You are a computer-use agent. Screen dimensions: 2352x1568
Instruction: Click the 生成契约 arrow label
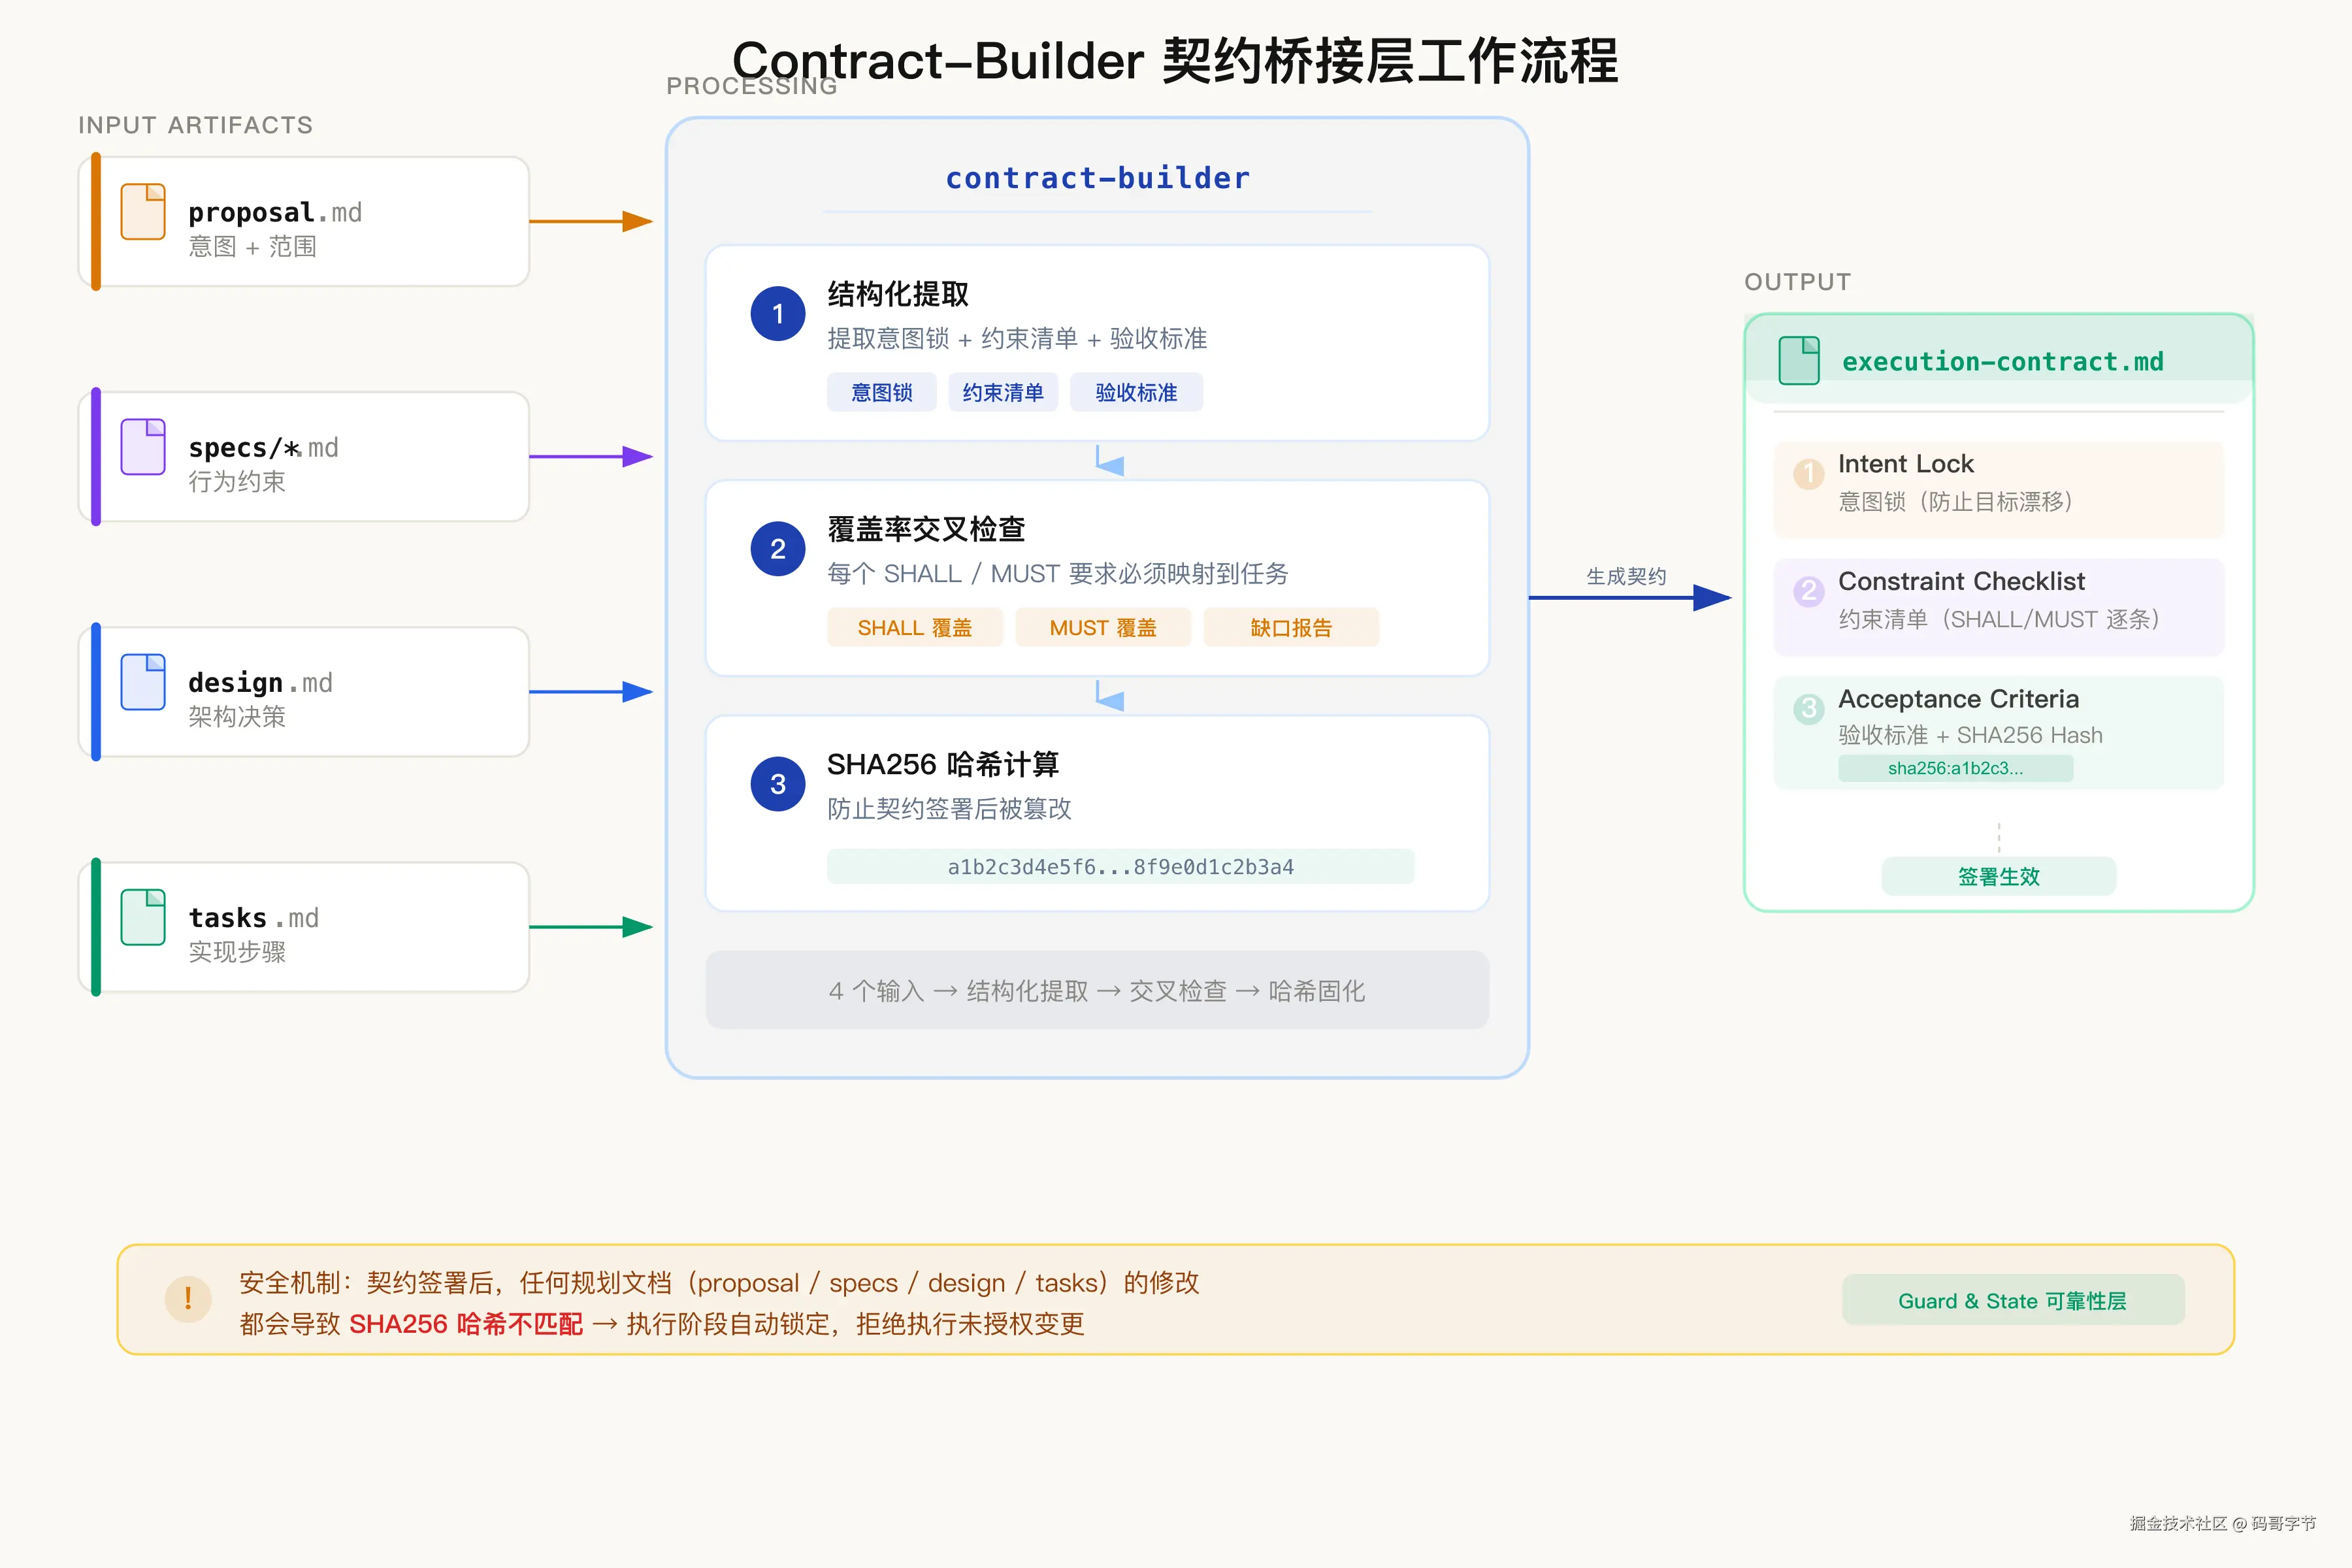point(1626,576)
